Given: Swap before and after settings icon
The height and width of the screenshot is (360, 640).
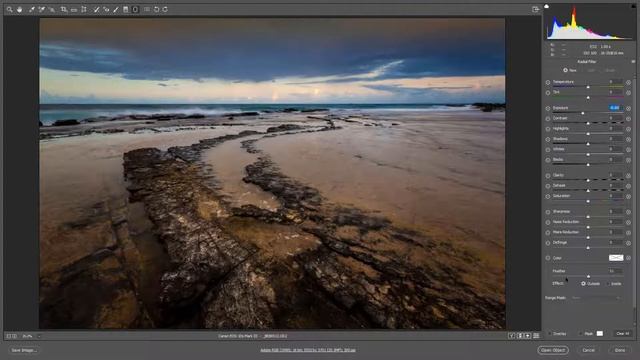Looking at the screenshot, I should click(x=520, y=336).
